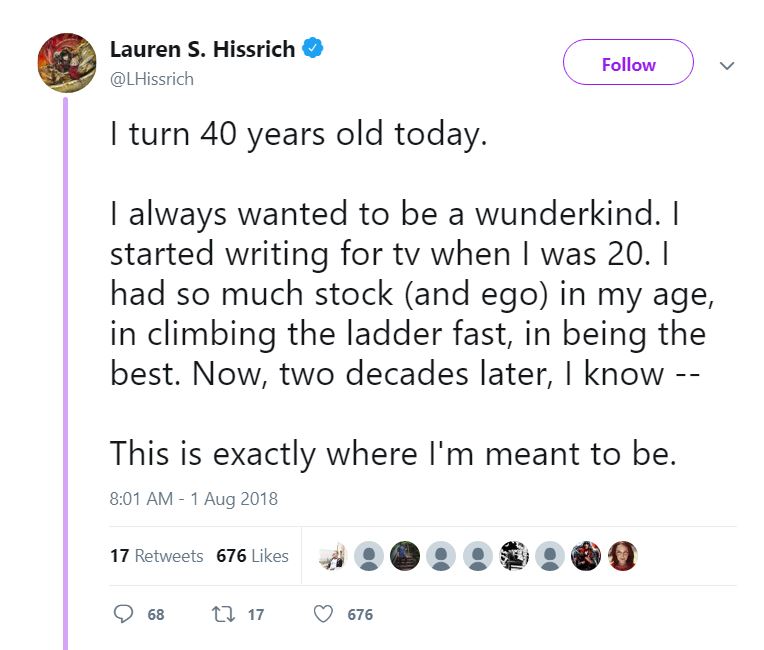Click the reply speech bubble icon
Image resolution: width=764 pixels, height=650 pixels.
[x=123, y=614]
